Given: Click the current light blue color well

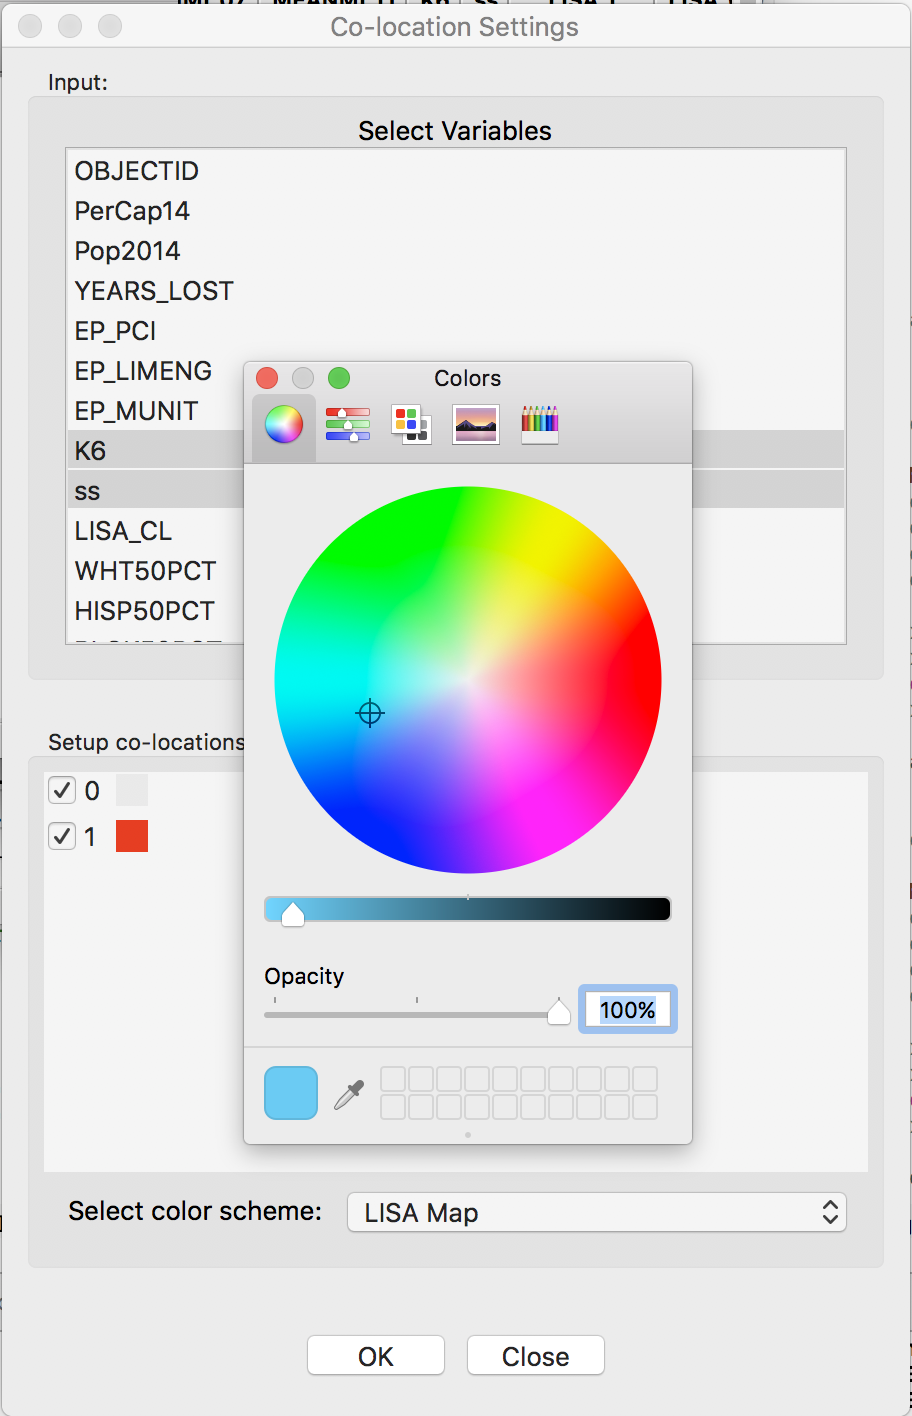Looking at the screenshot, I should (291, 1093).
